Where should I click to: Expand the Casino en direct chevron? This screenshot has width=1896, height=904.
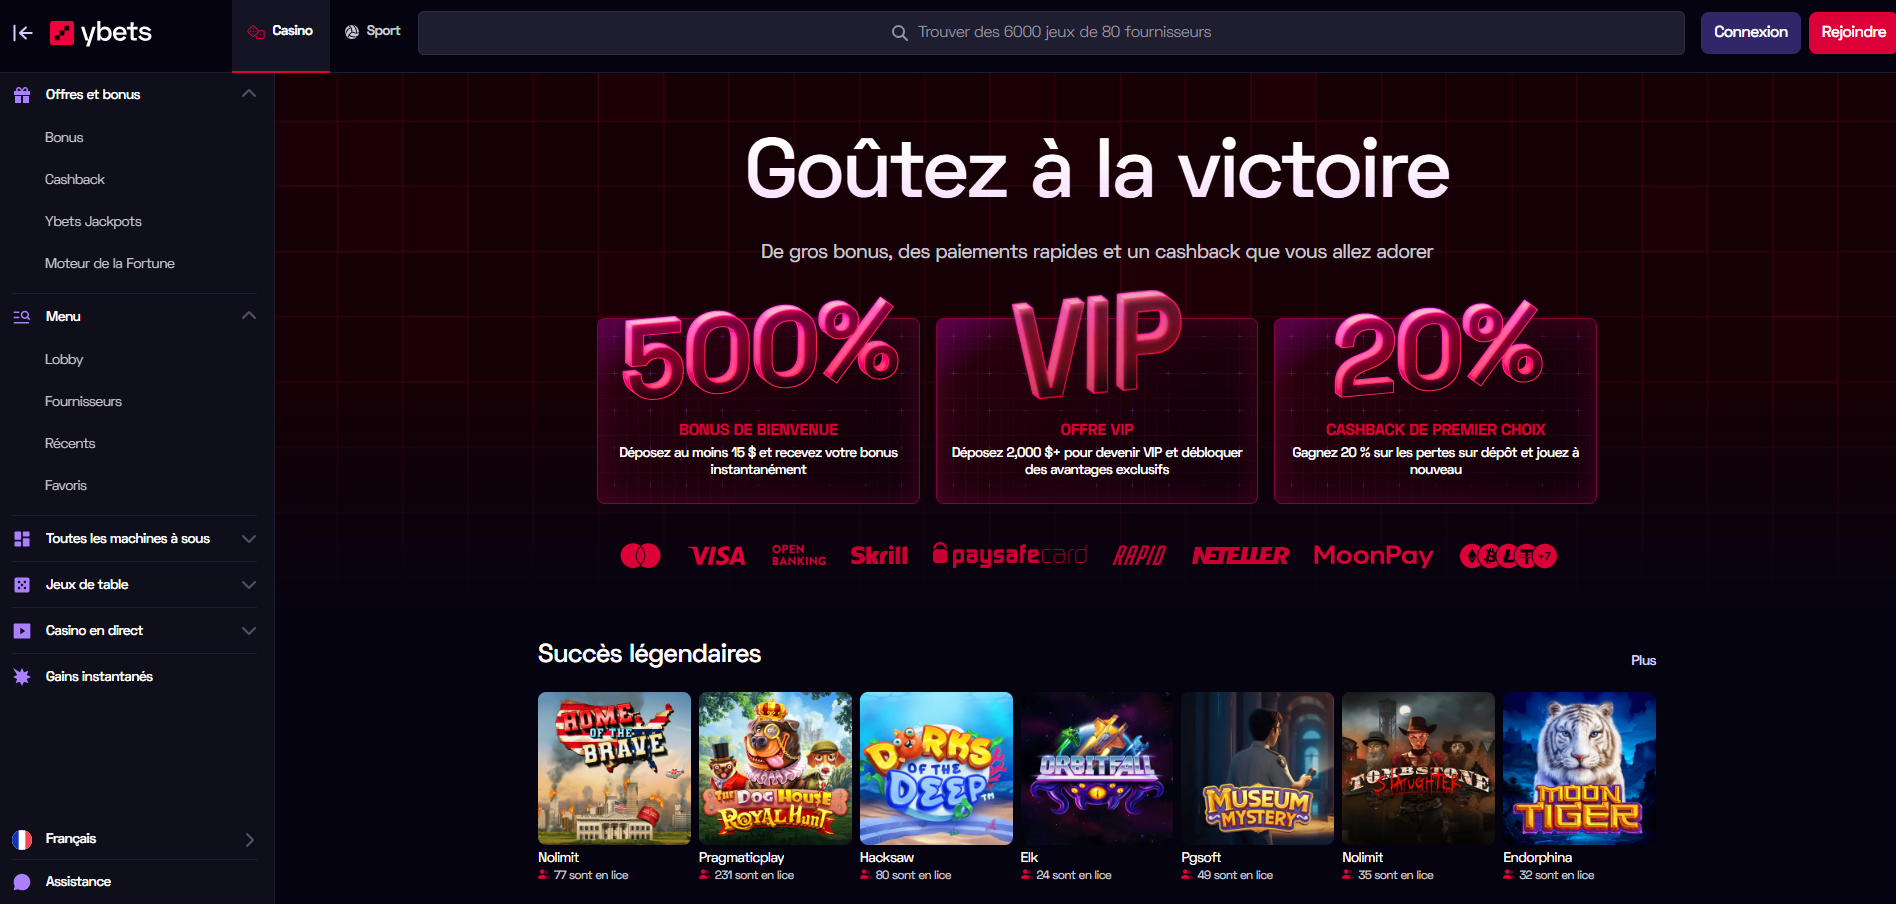(249, 631)
